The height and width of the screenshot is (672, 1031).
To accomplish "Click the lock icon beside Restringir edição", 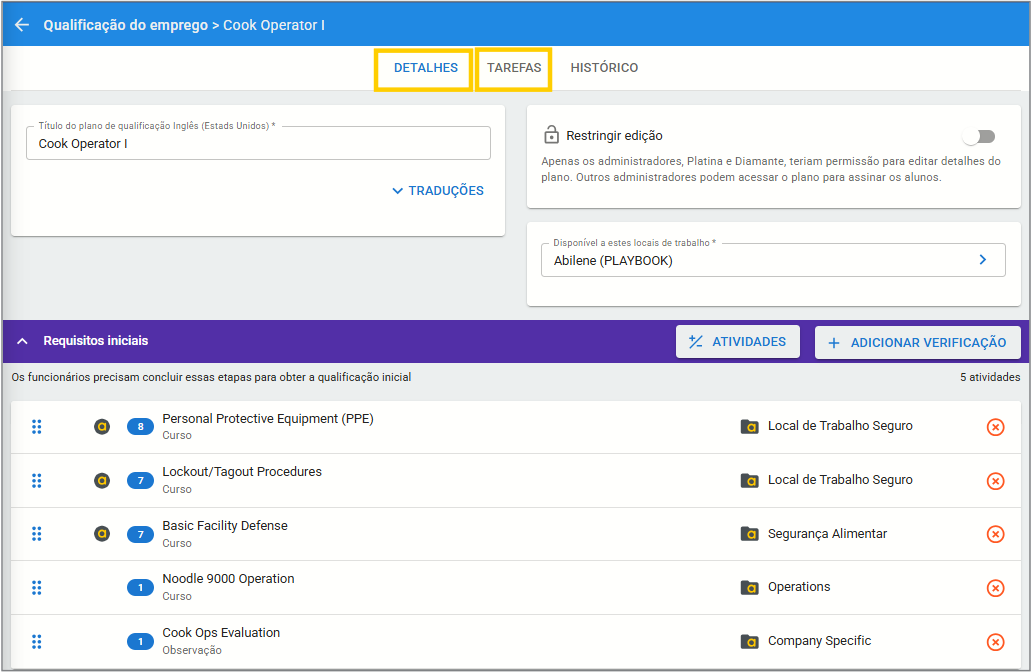I will (551, 135).
